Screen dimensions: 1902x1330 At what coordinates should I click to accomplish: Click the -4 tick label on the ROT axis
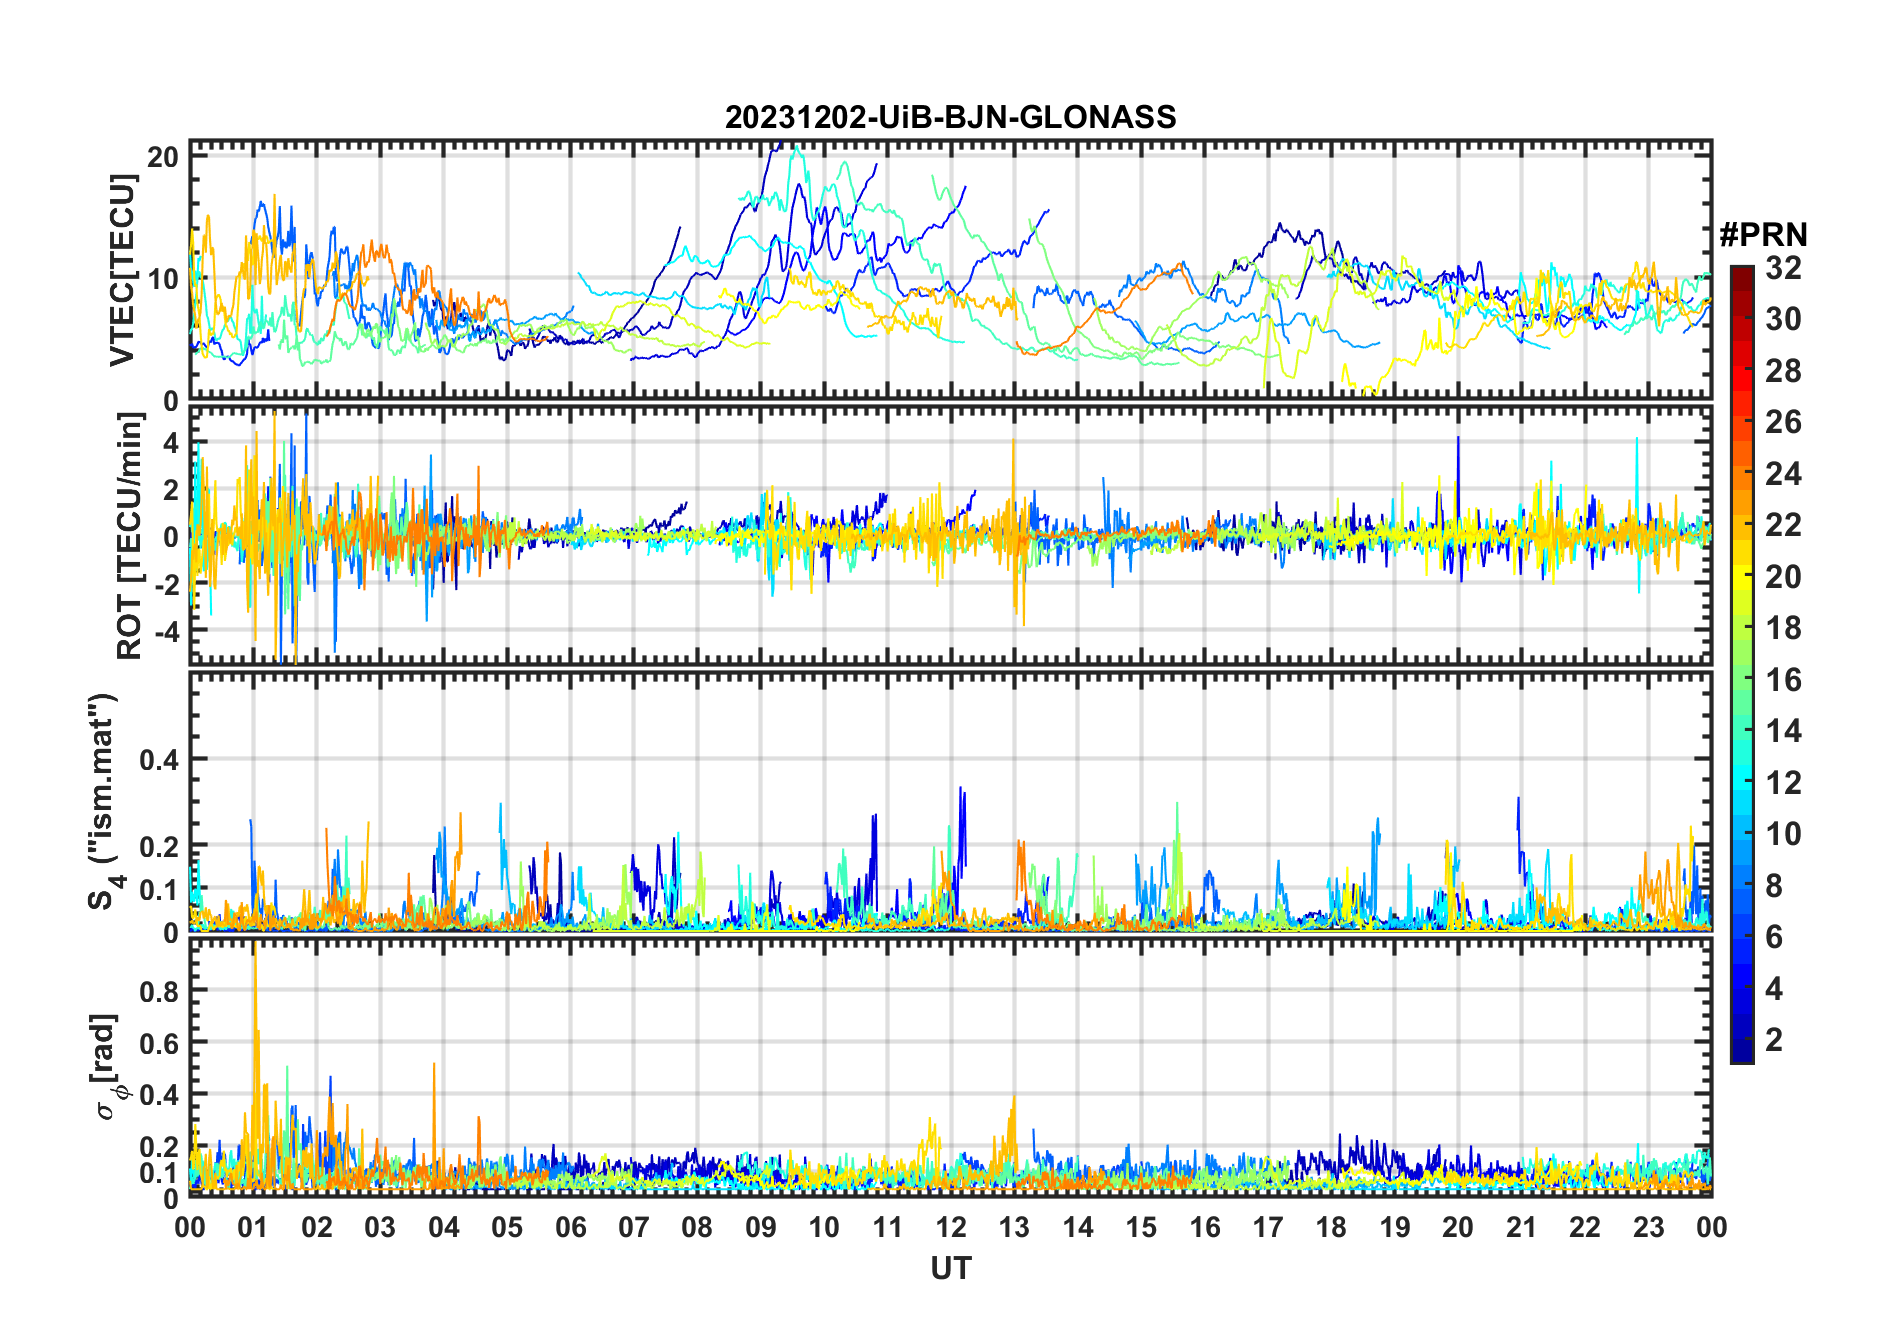pyautogui.click(x=165, y=631)
